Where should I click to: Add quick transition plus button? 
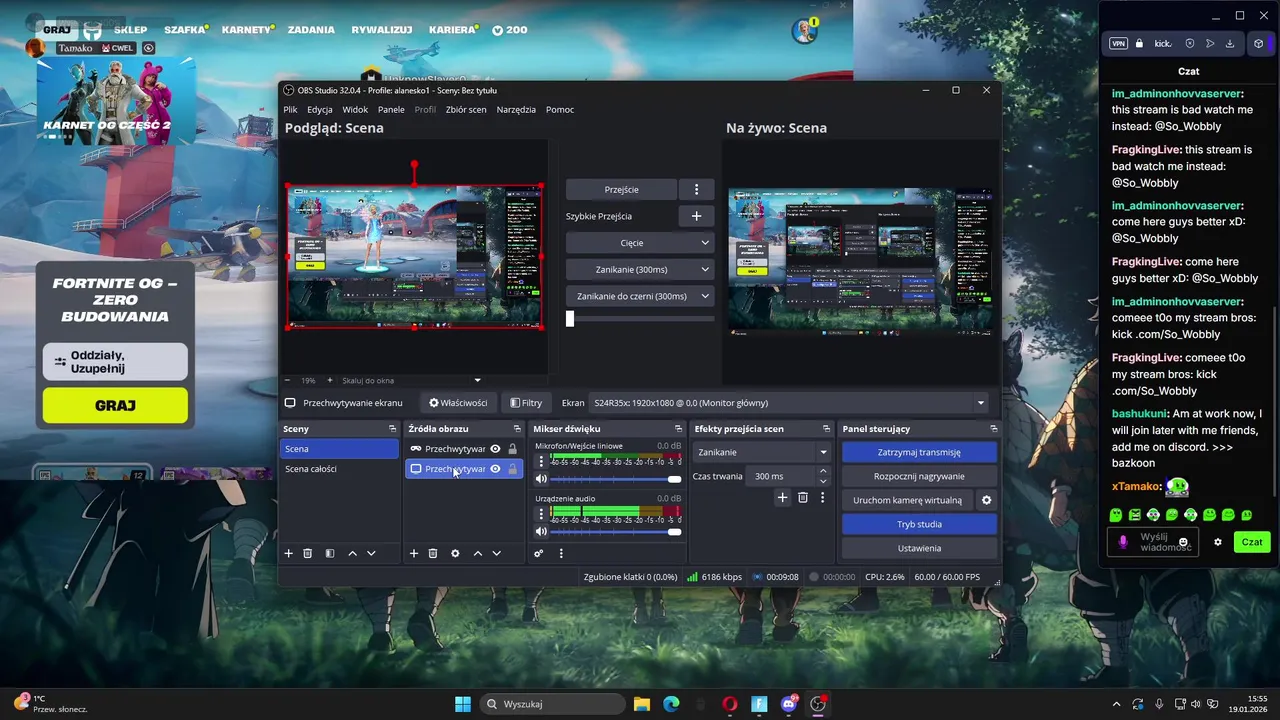tap(696, 216)
